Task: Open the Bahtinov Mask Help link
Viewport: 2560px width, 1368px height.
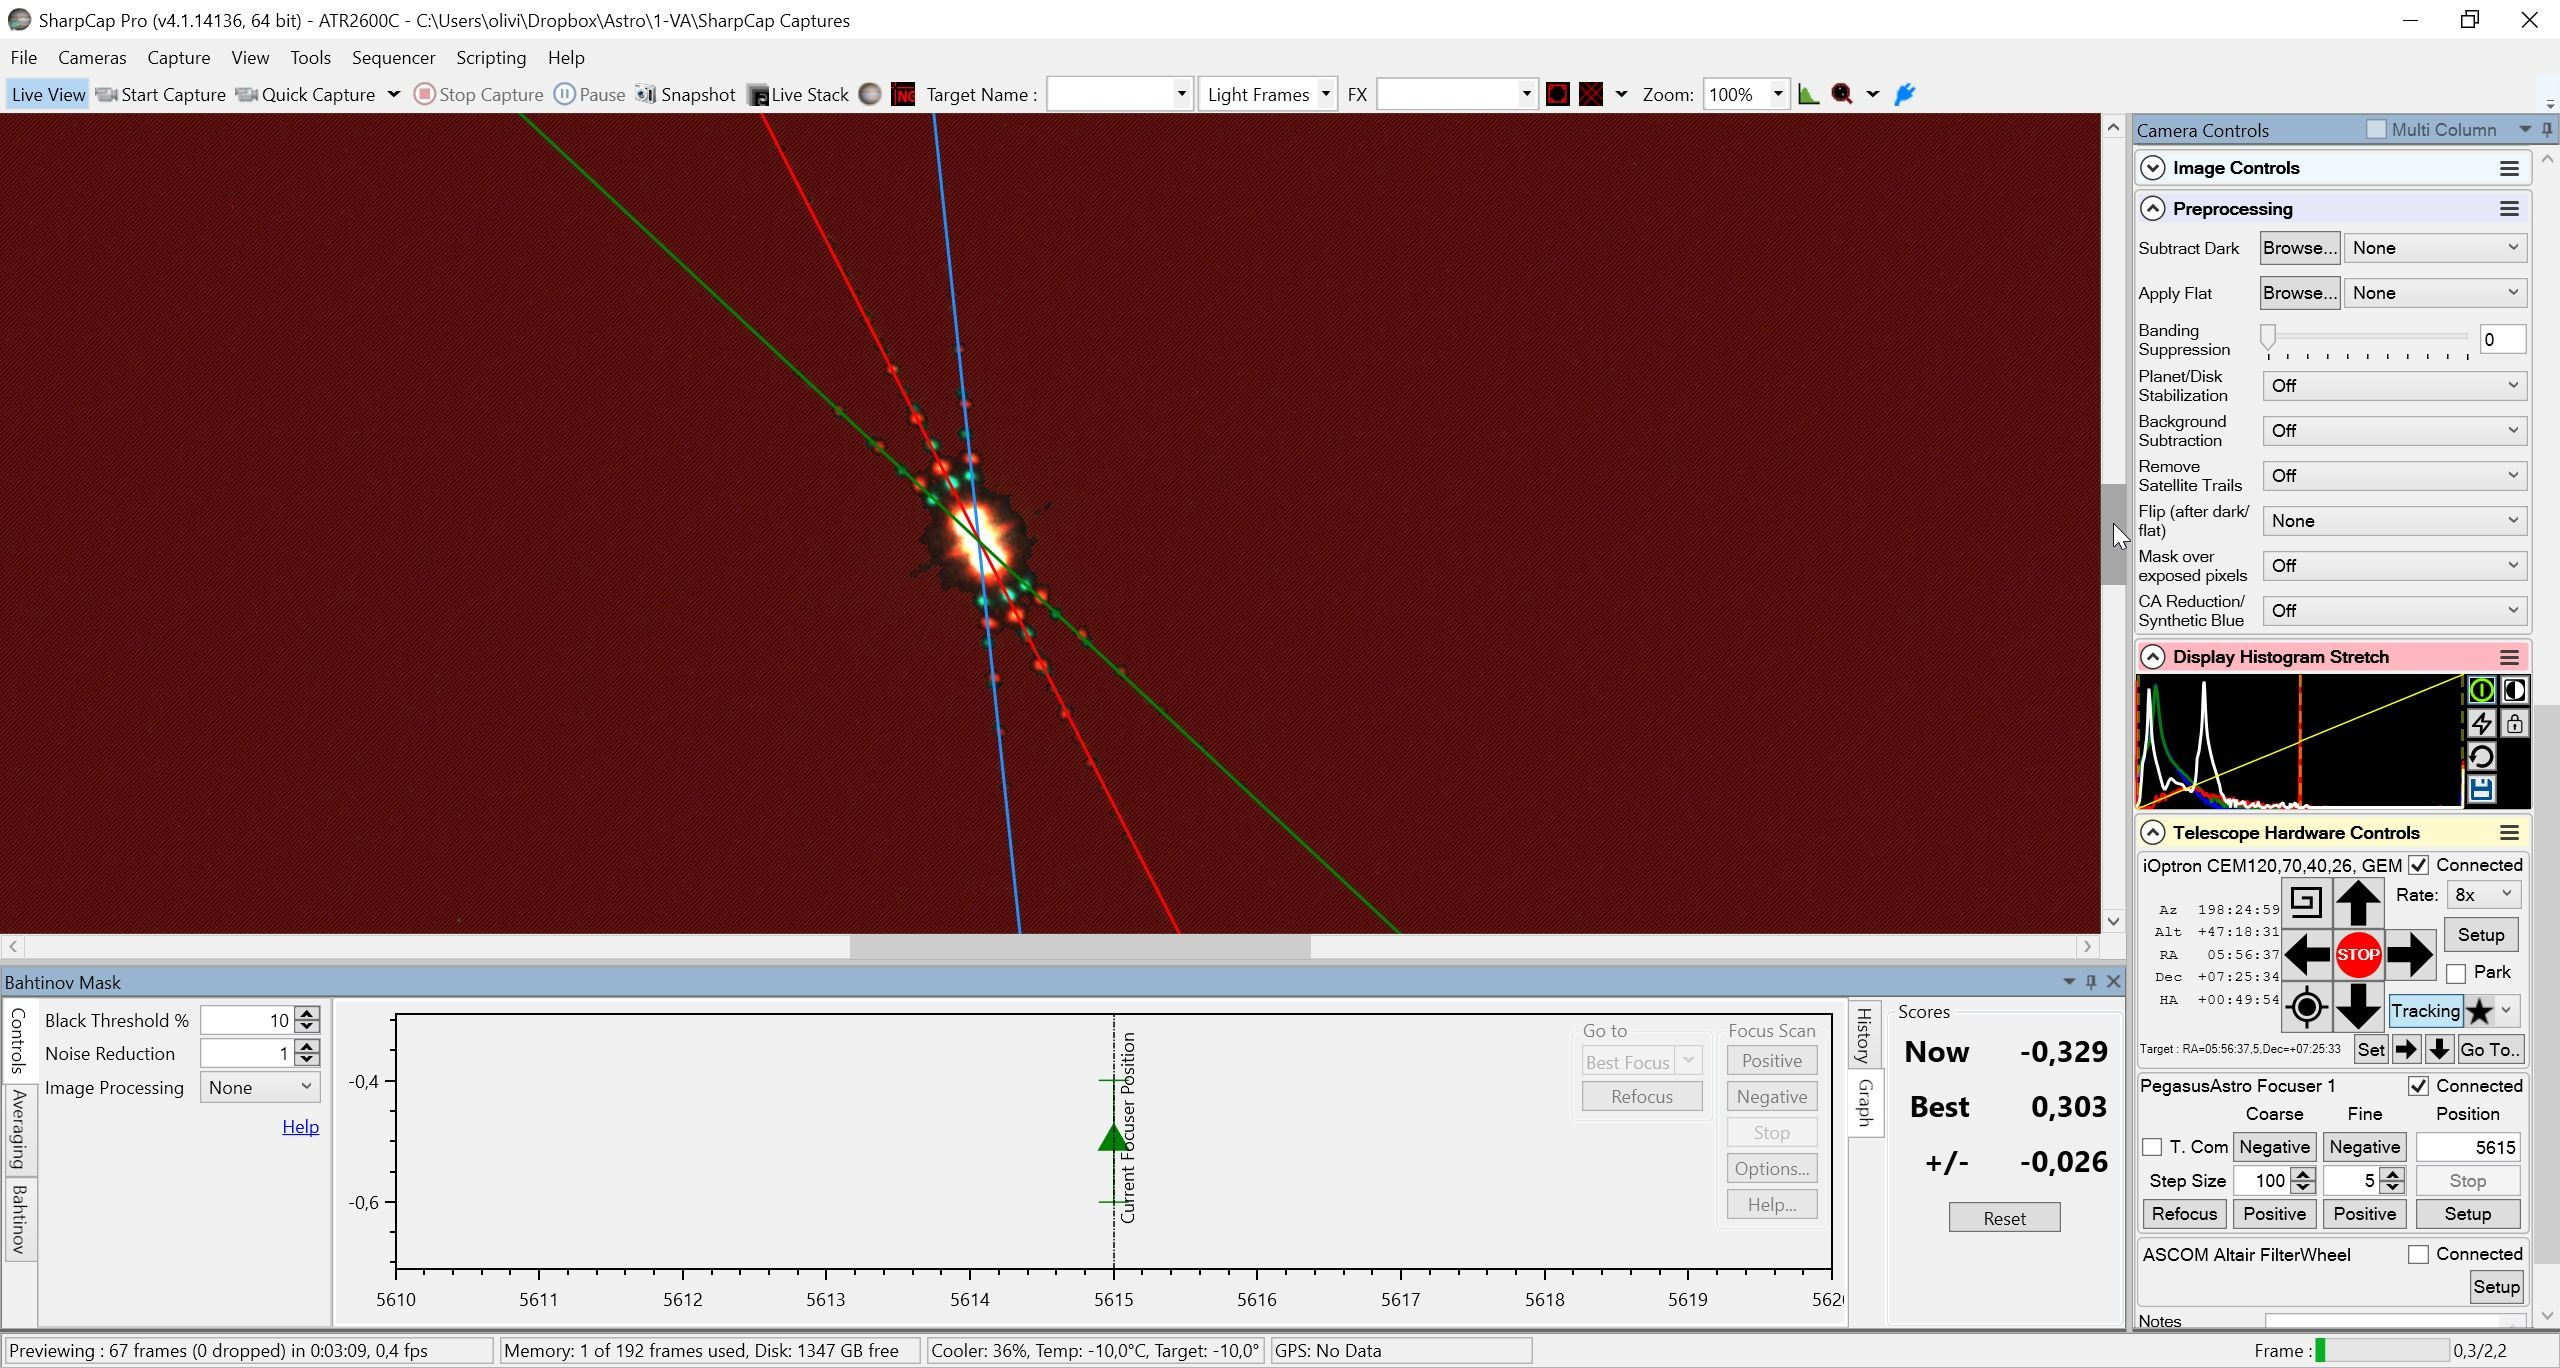Action: click(300, 1126)
